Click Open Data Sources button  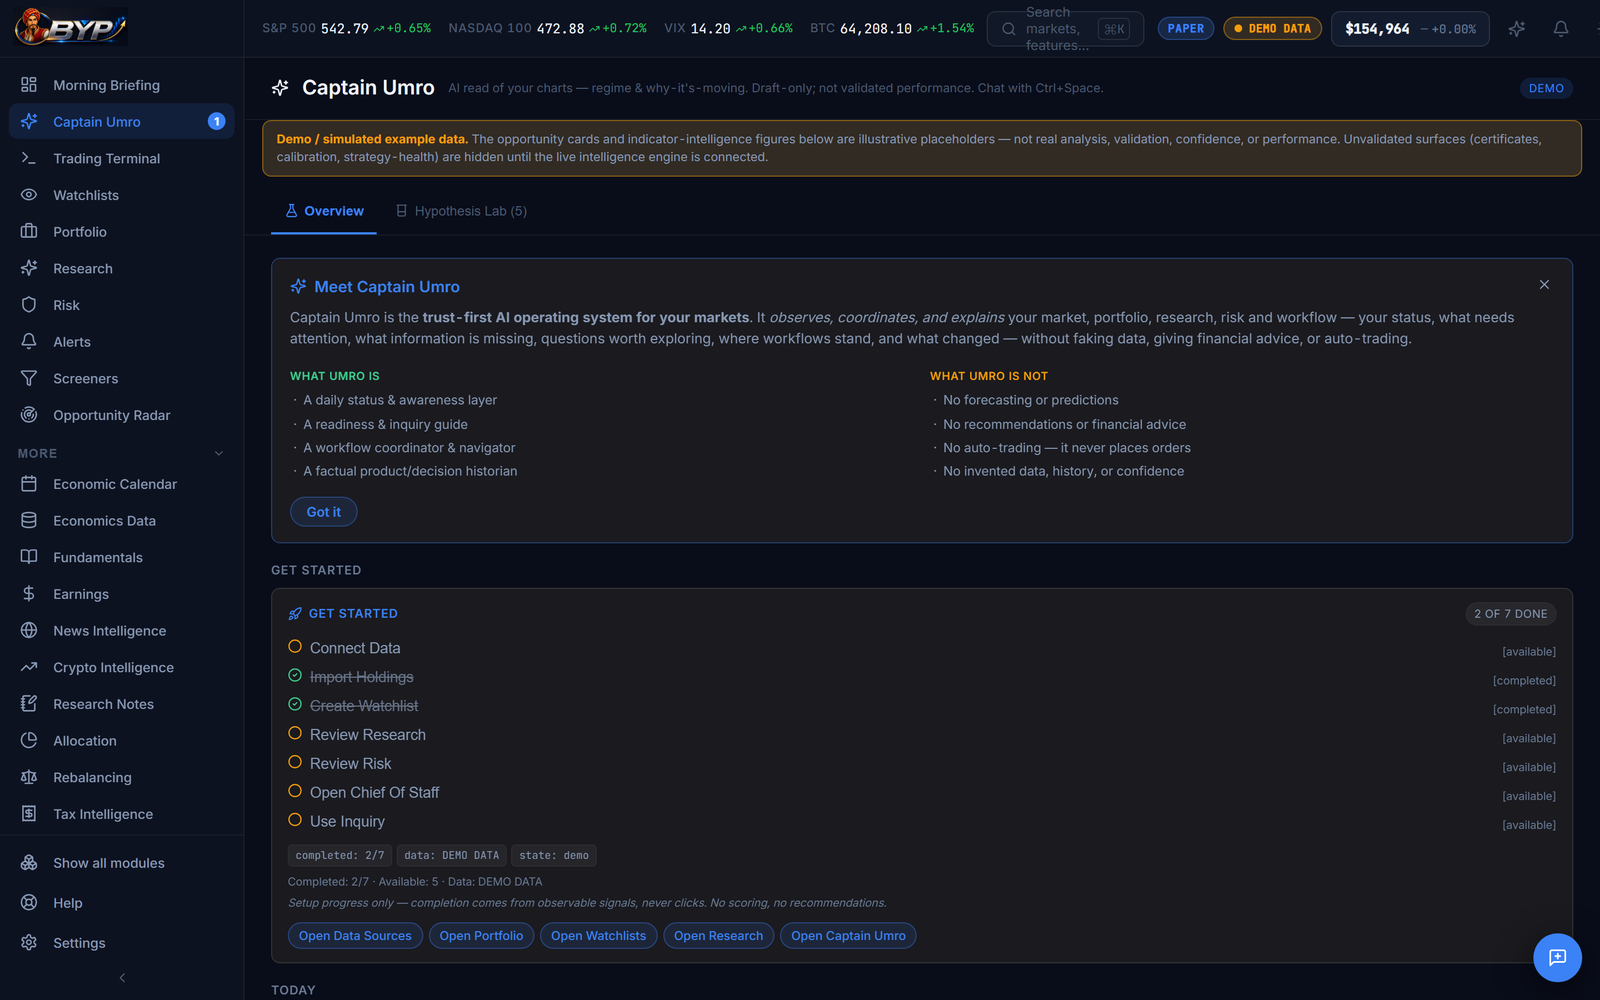355,936
